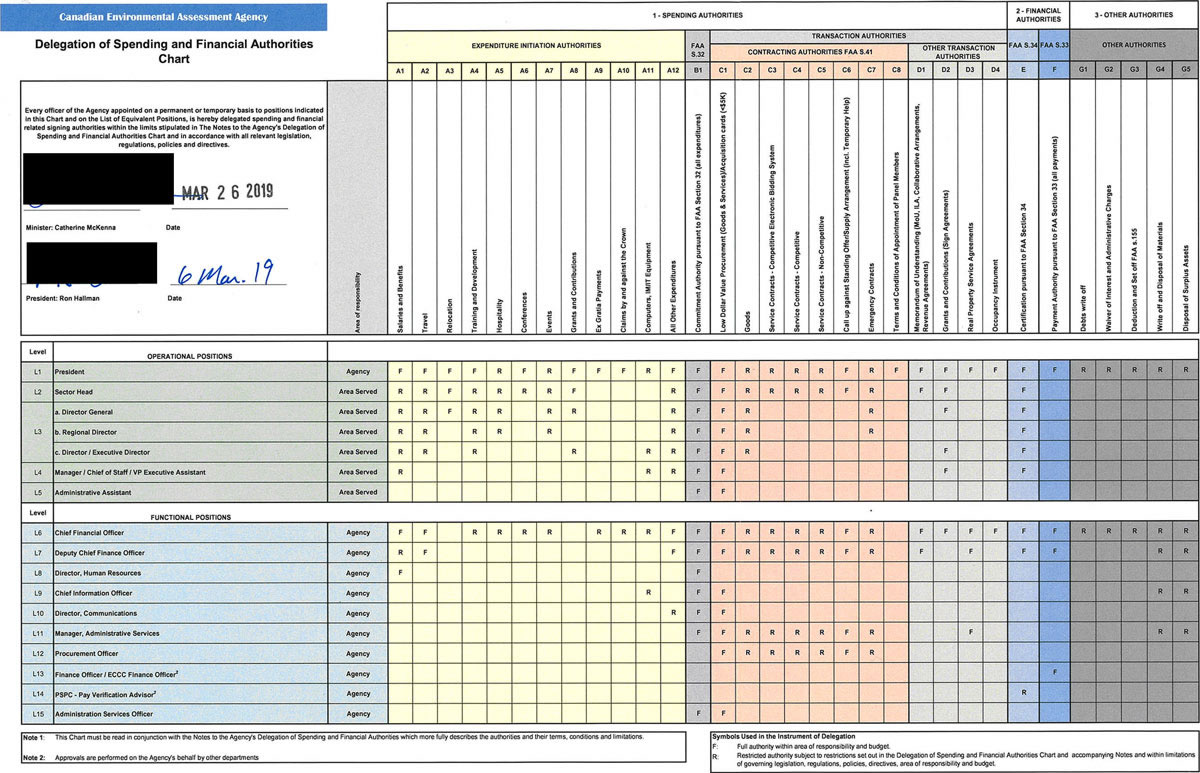Screen dimensions: 1200x773
Task: Click the Note 2 label at bottom
Action: pyautogui.click(x=33, y=757)
